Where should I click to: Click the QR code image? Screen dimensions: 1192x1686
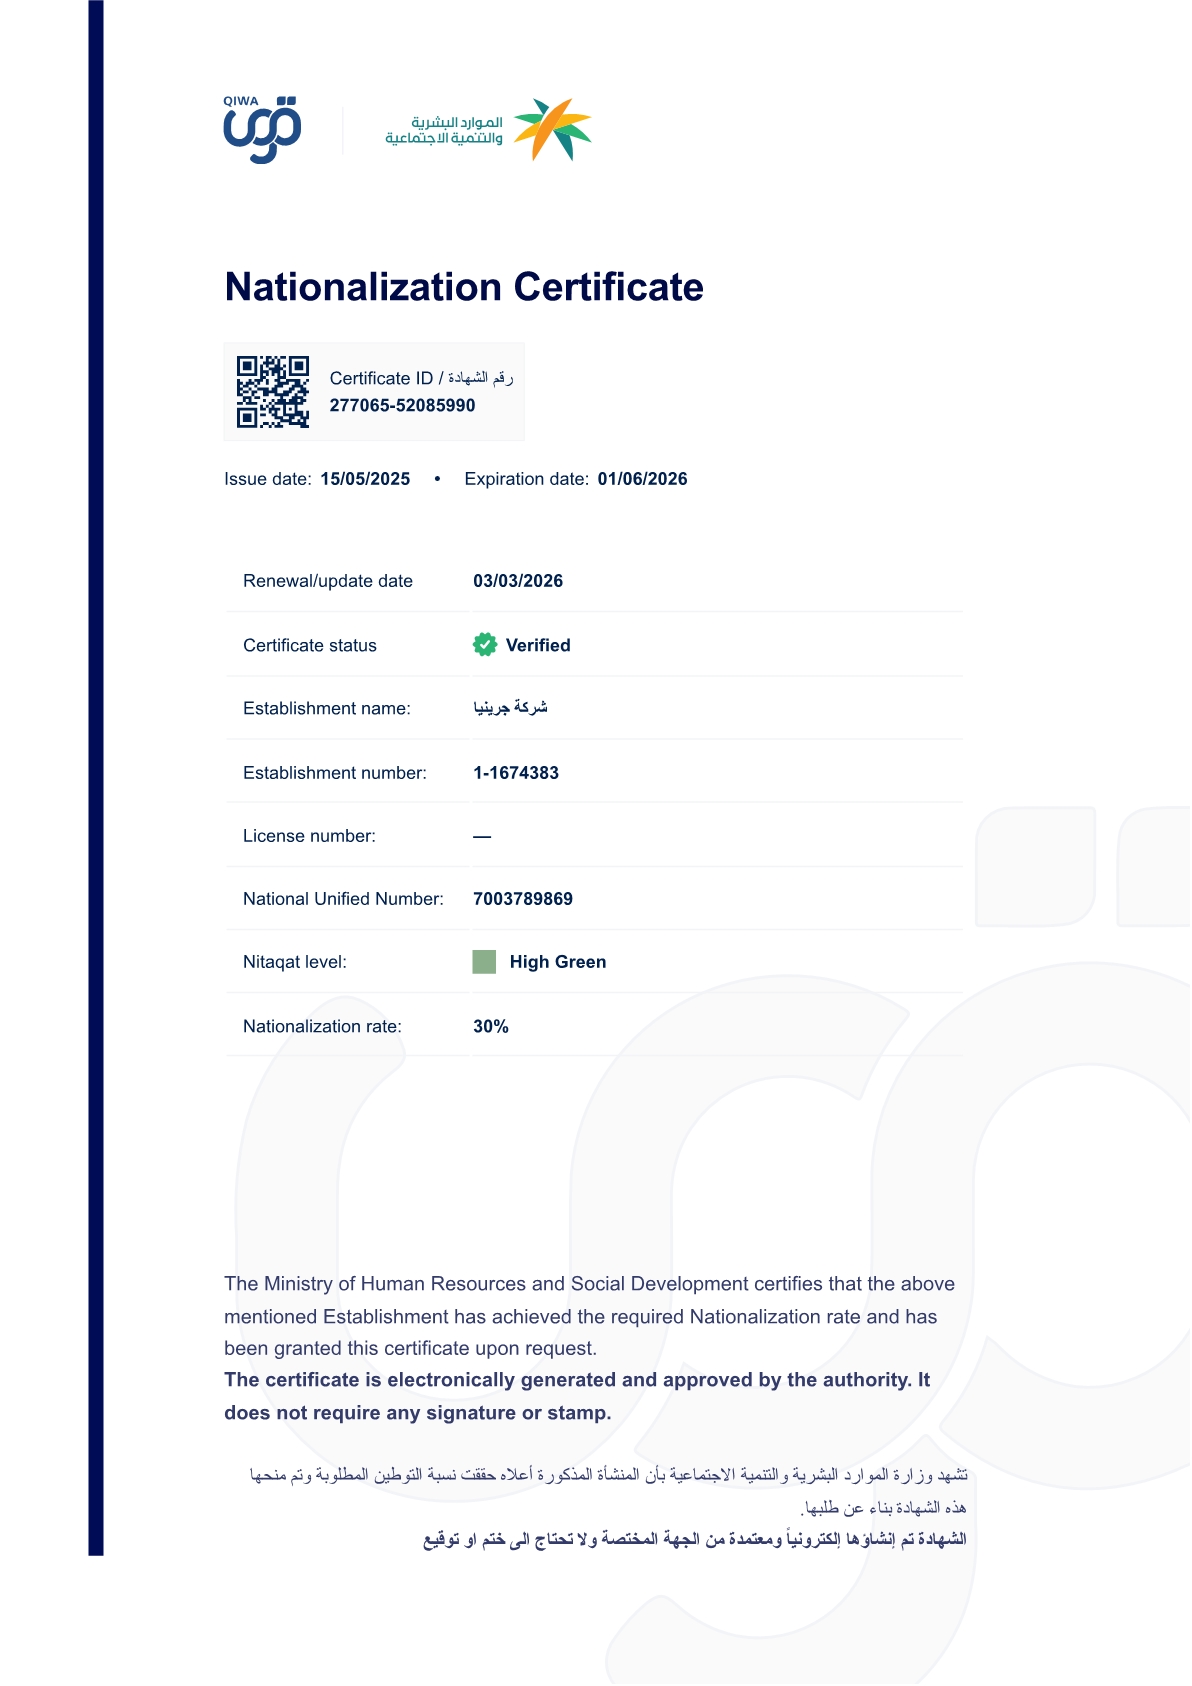click(273, 392)
